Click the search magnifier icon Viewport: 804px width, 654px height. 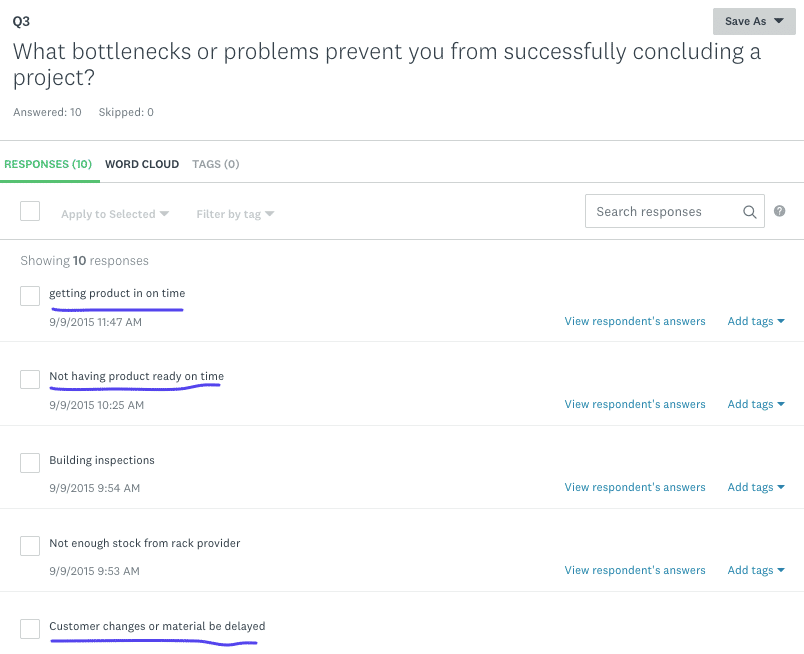pos(749,211)
